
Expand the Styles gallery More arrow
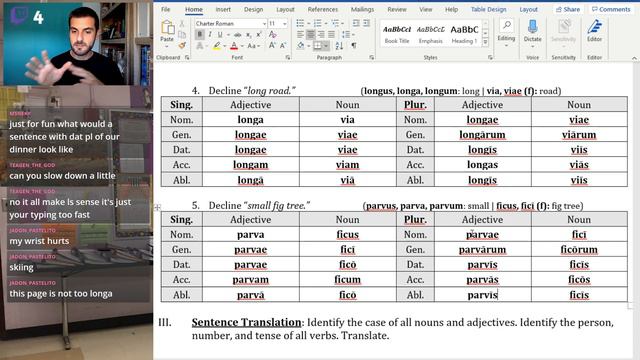[485, 42]
